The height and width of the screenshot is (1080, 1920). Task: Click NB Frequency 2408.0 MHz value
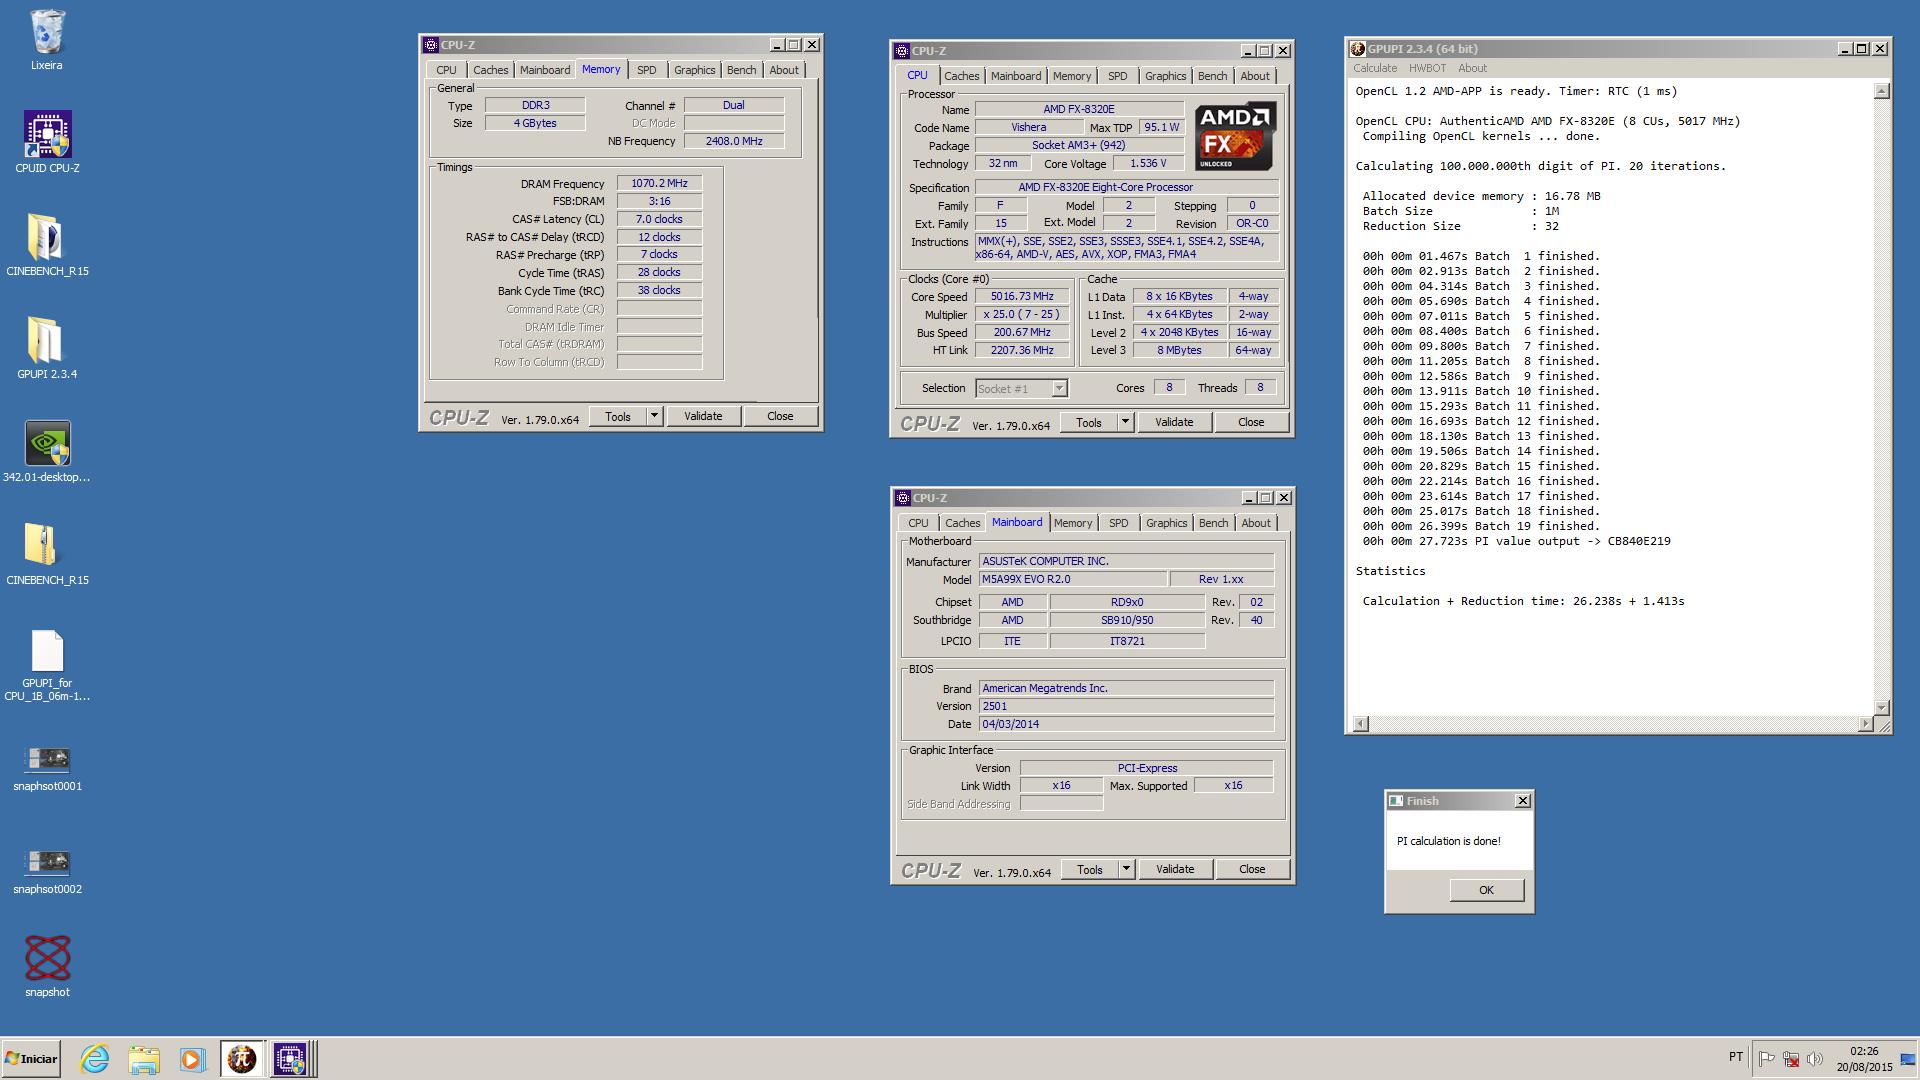click(x=734, y=141)
